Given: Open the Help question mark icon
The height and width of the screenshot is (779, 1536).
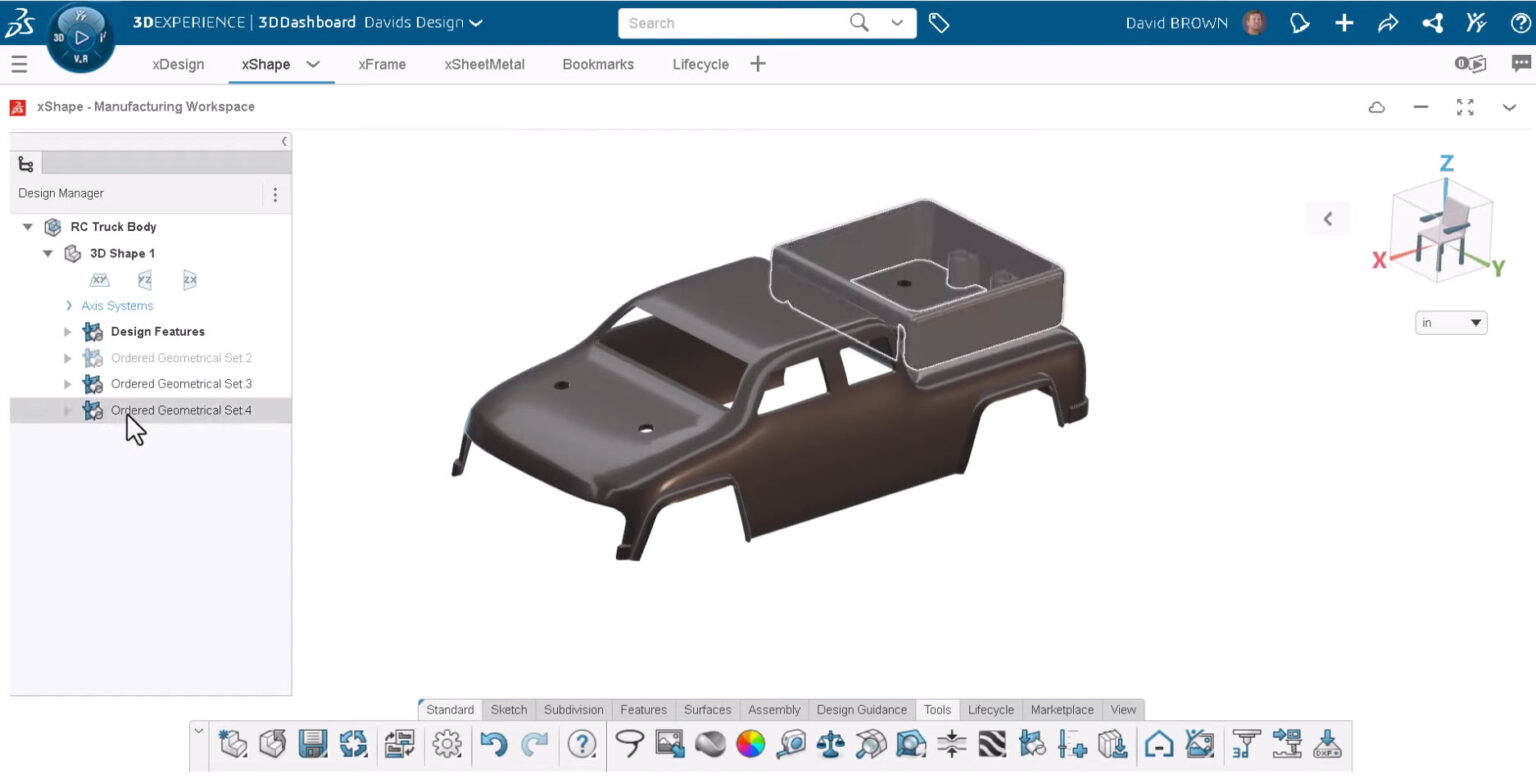Looking at the screenshot, I should (581, 744).
